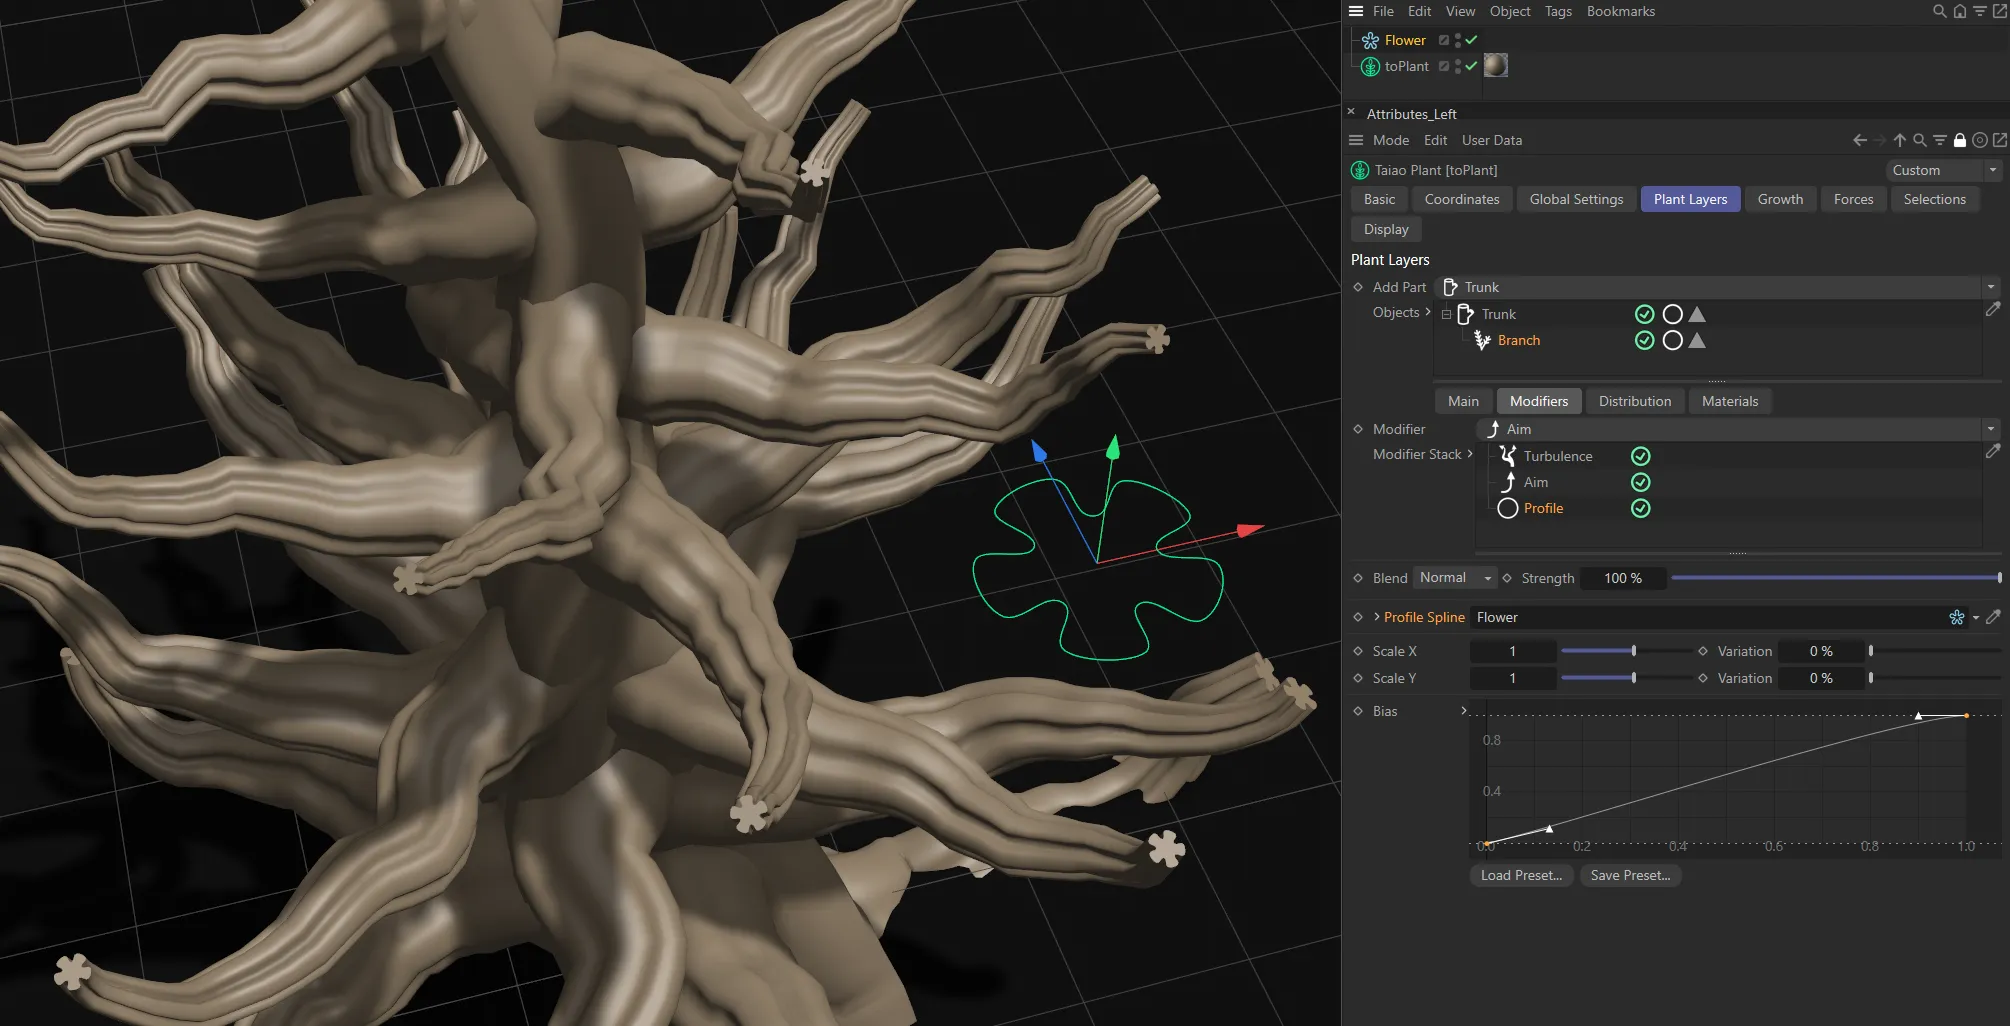2010x1026 pixels.
Task: Select the Branch leaf icon
Action: [1483, 340]
